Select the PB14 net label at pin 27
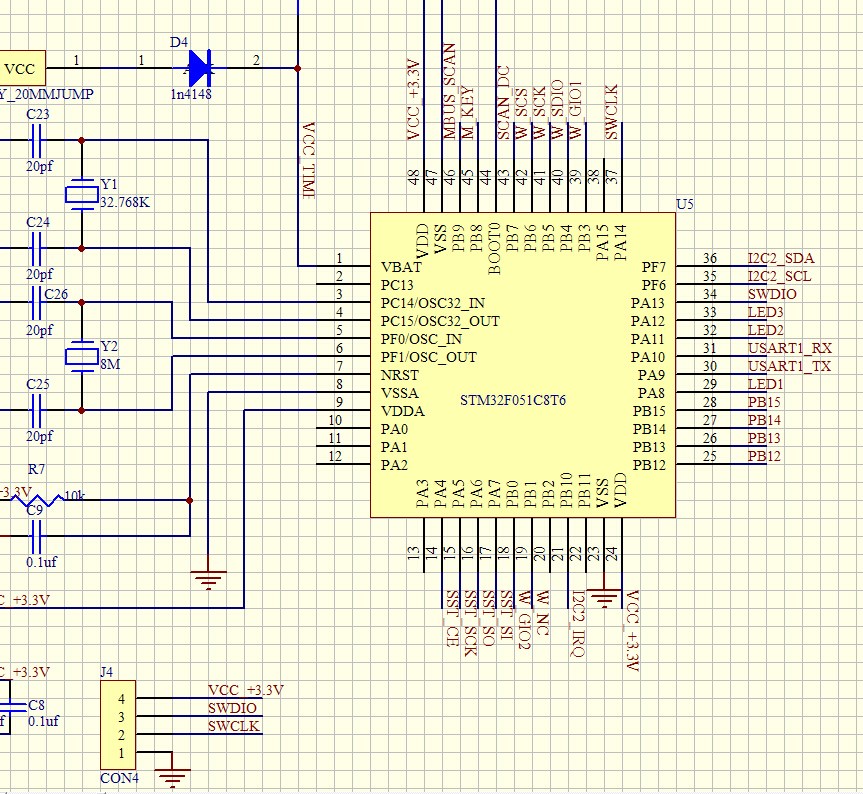This screenshot has height=794, width=863. click(764, 420)
